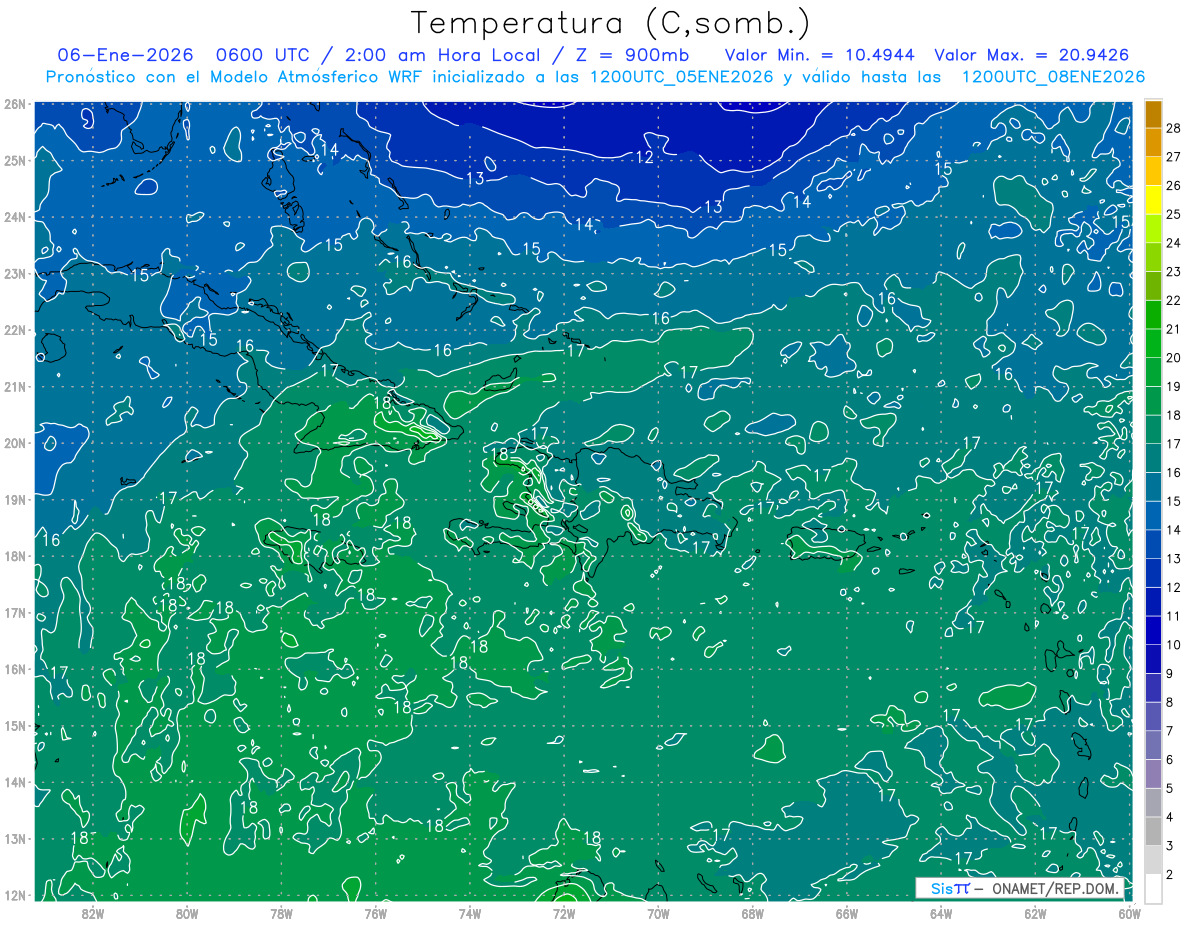Select the 76W longitude axis label
1200x927 pixels.
click(375, 913)
